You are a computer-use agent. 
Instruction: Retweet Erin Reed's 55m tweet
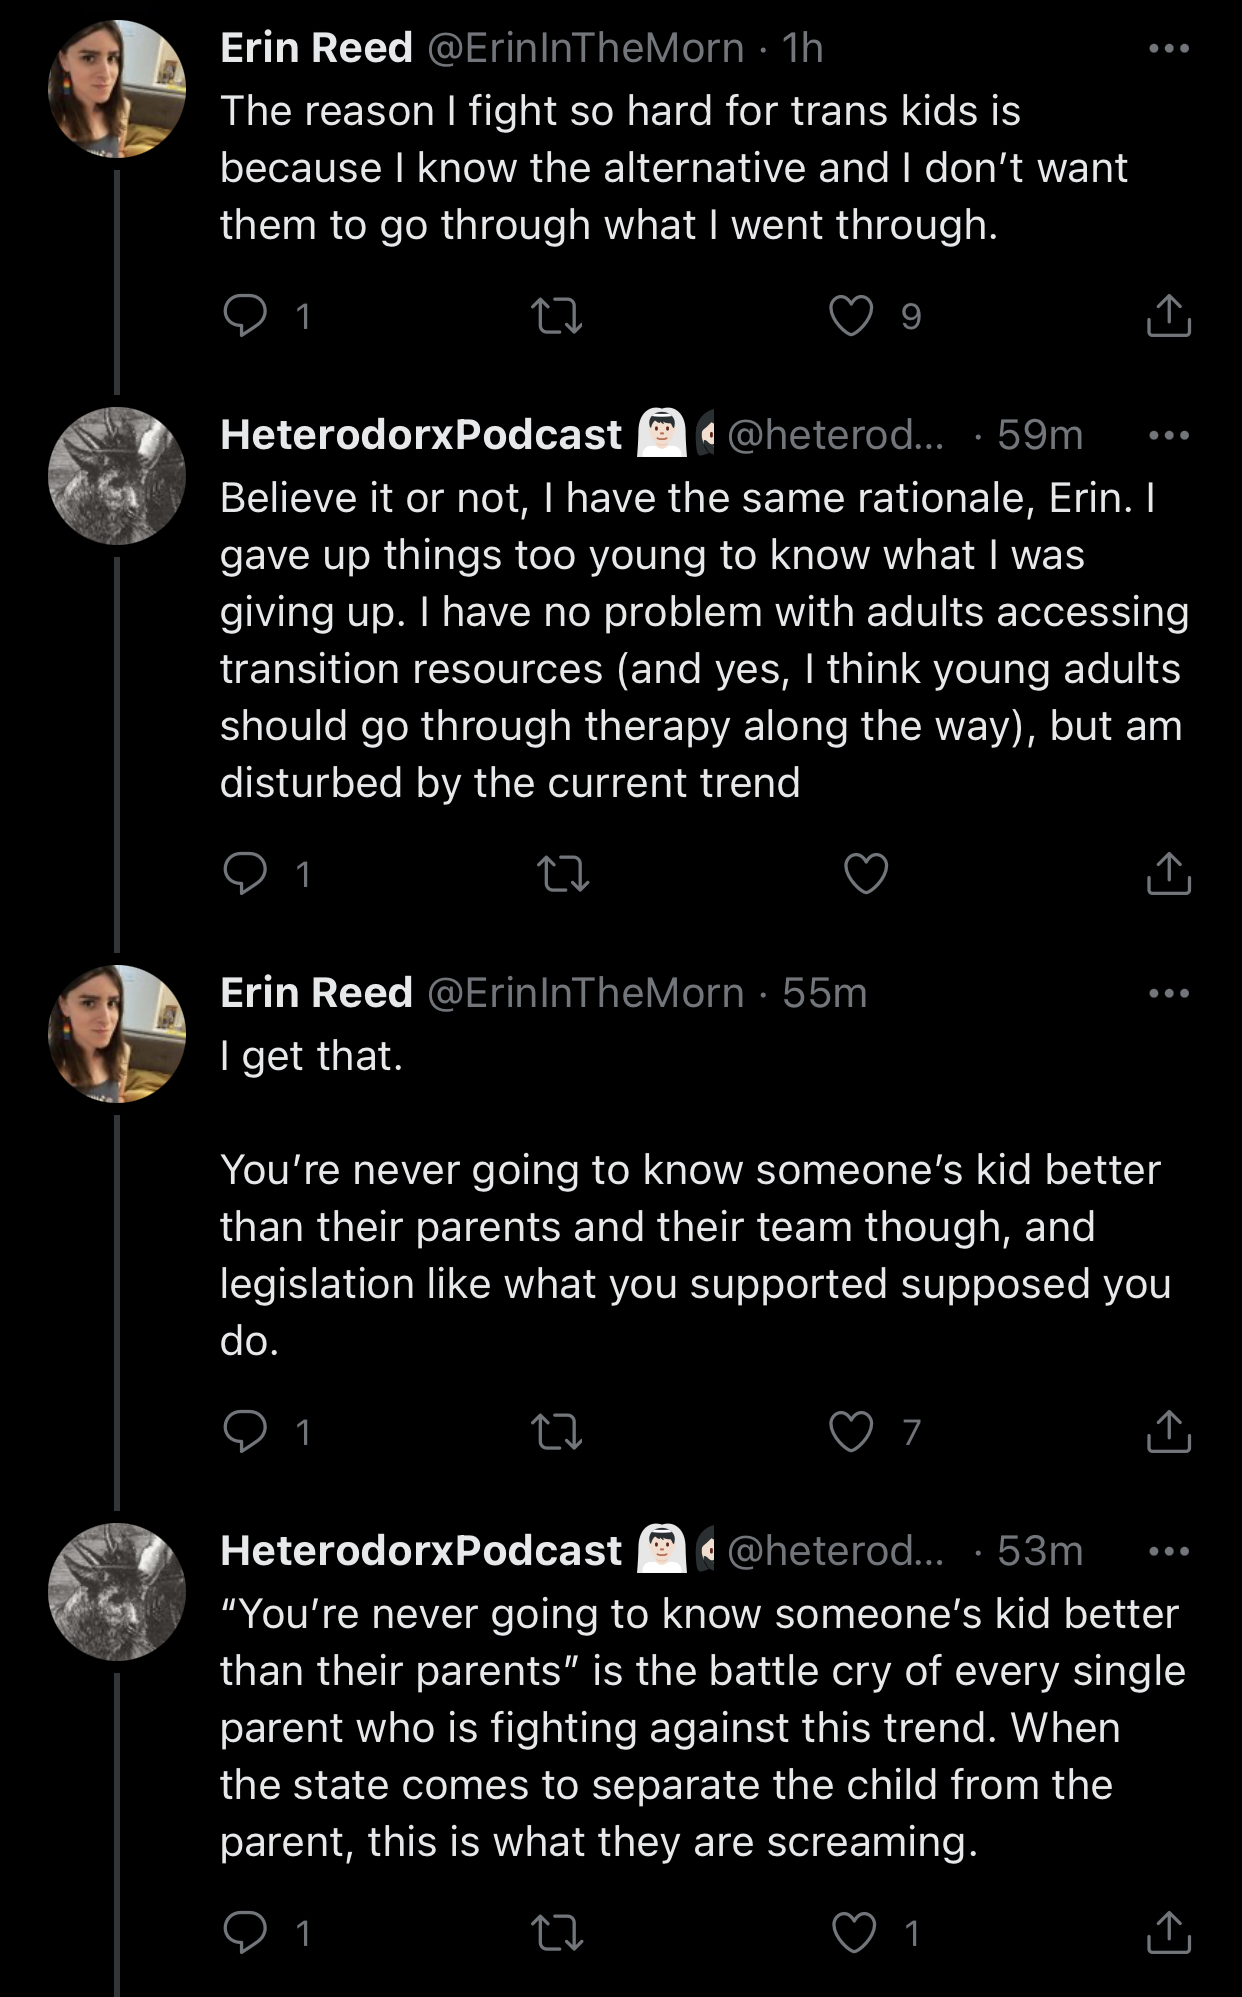pyautogui.click(x=556, y=1432)
